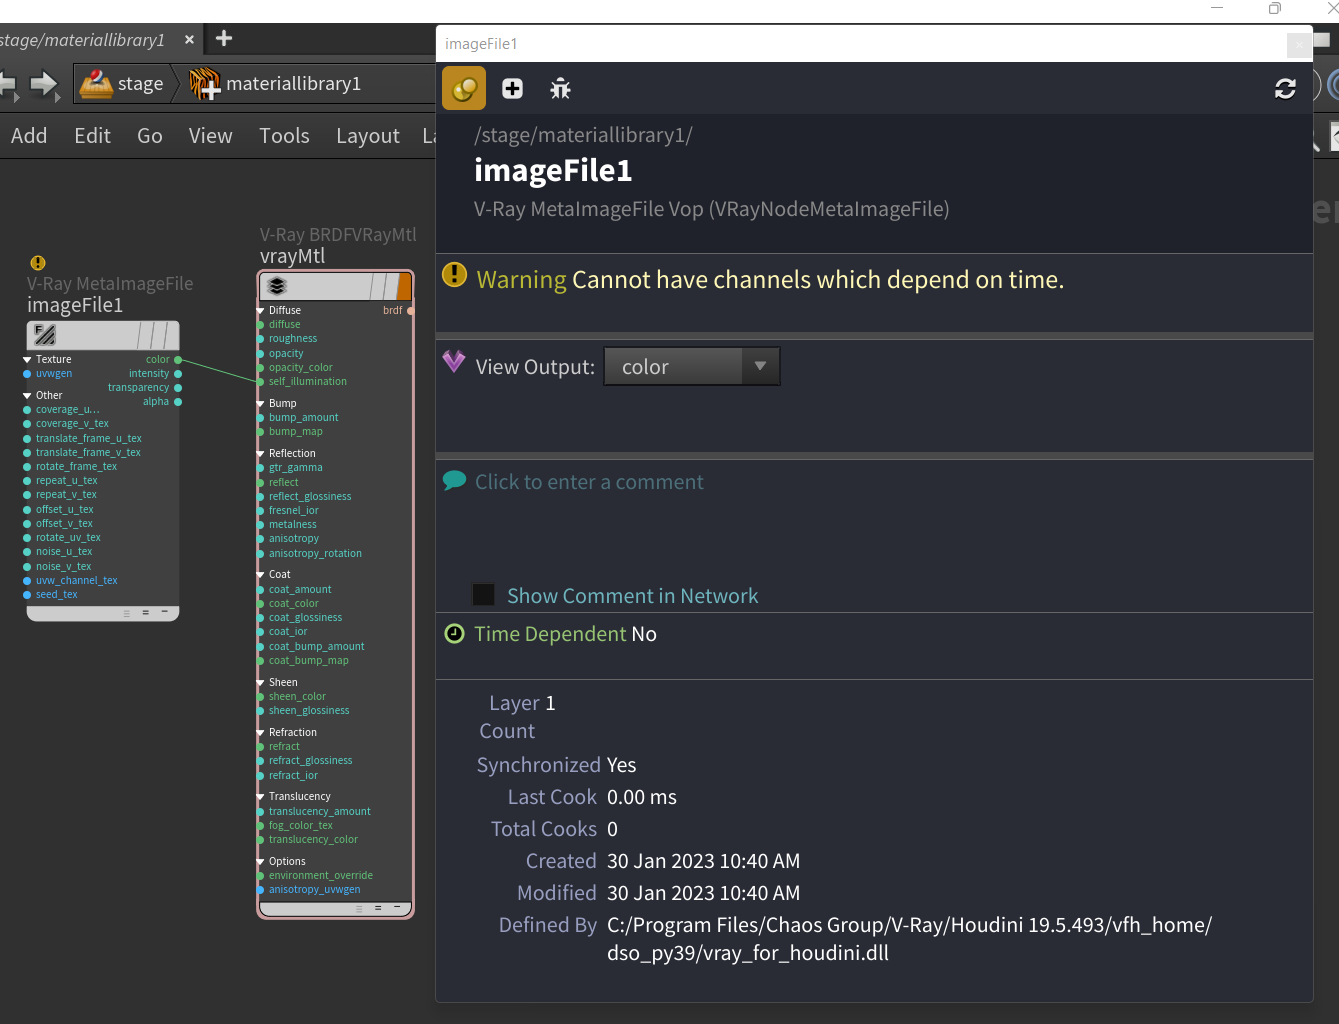Image resolution: width=1339 pixels, height=1024 pixels.
Task: Click the intensity output connector on imageFile1
Action: pos(178,373)
